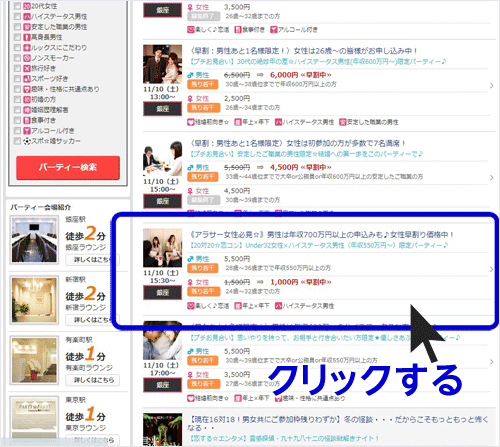The height and width of the screenshot is (447, 500).
Task: Click the male symbol in 15:30 listing
Action: 190,259
